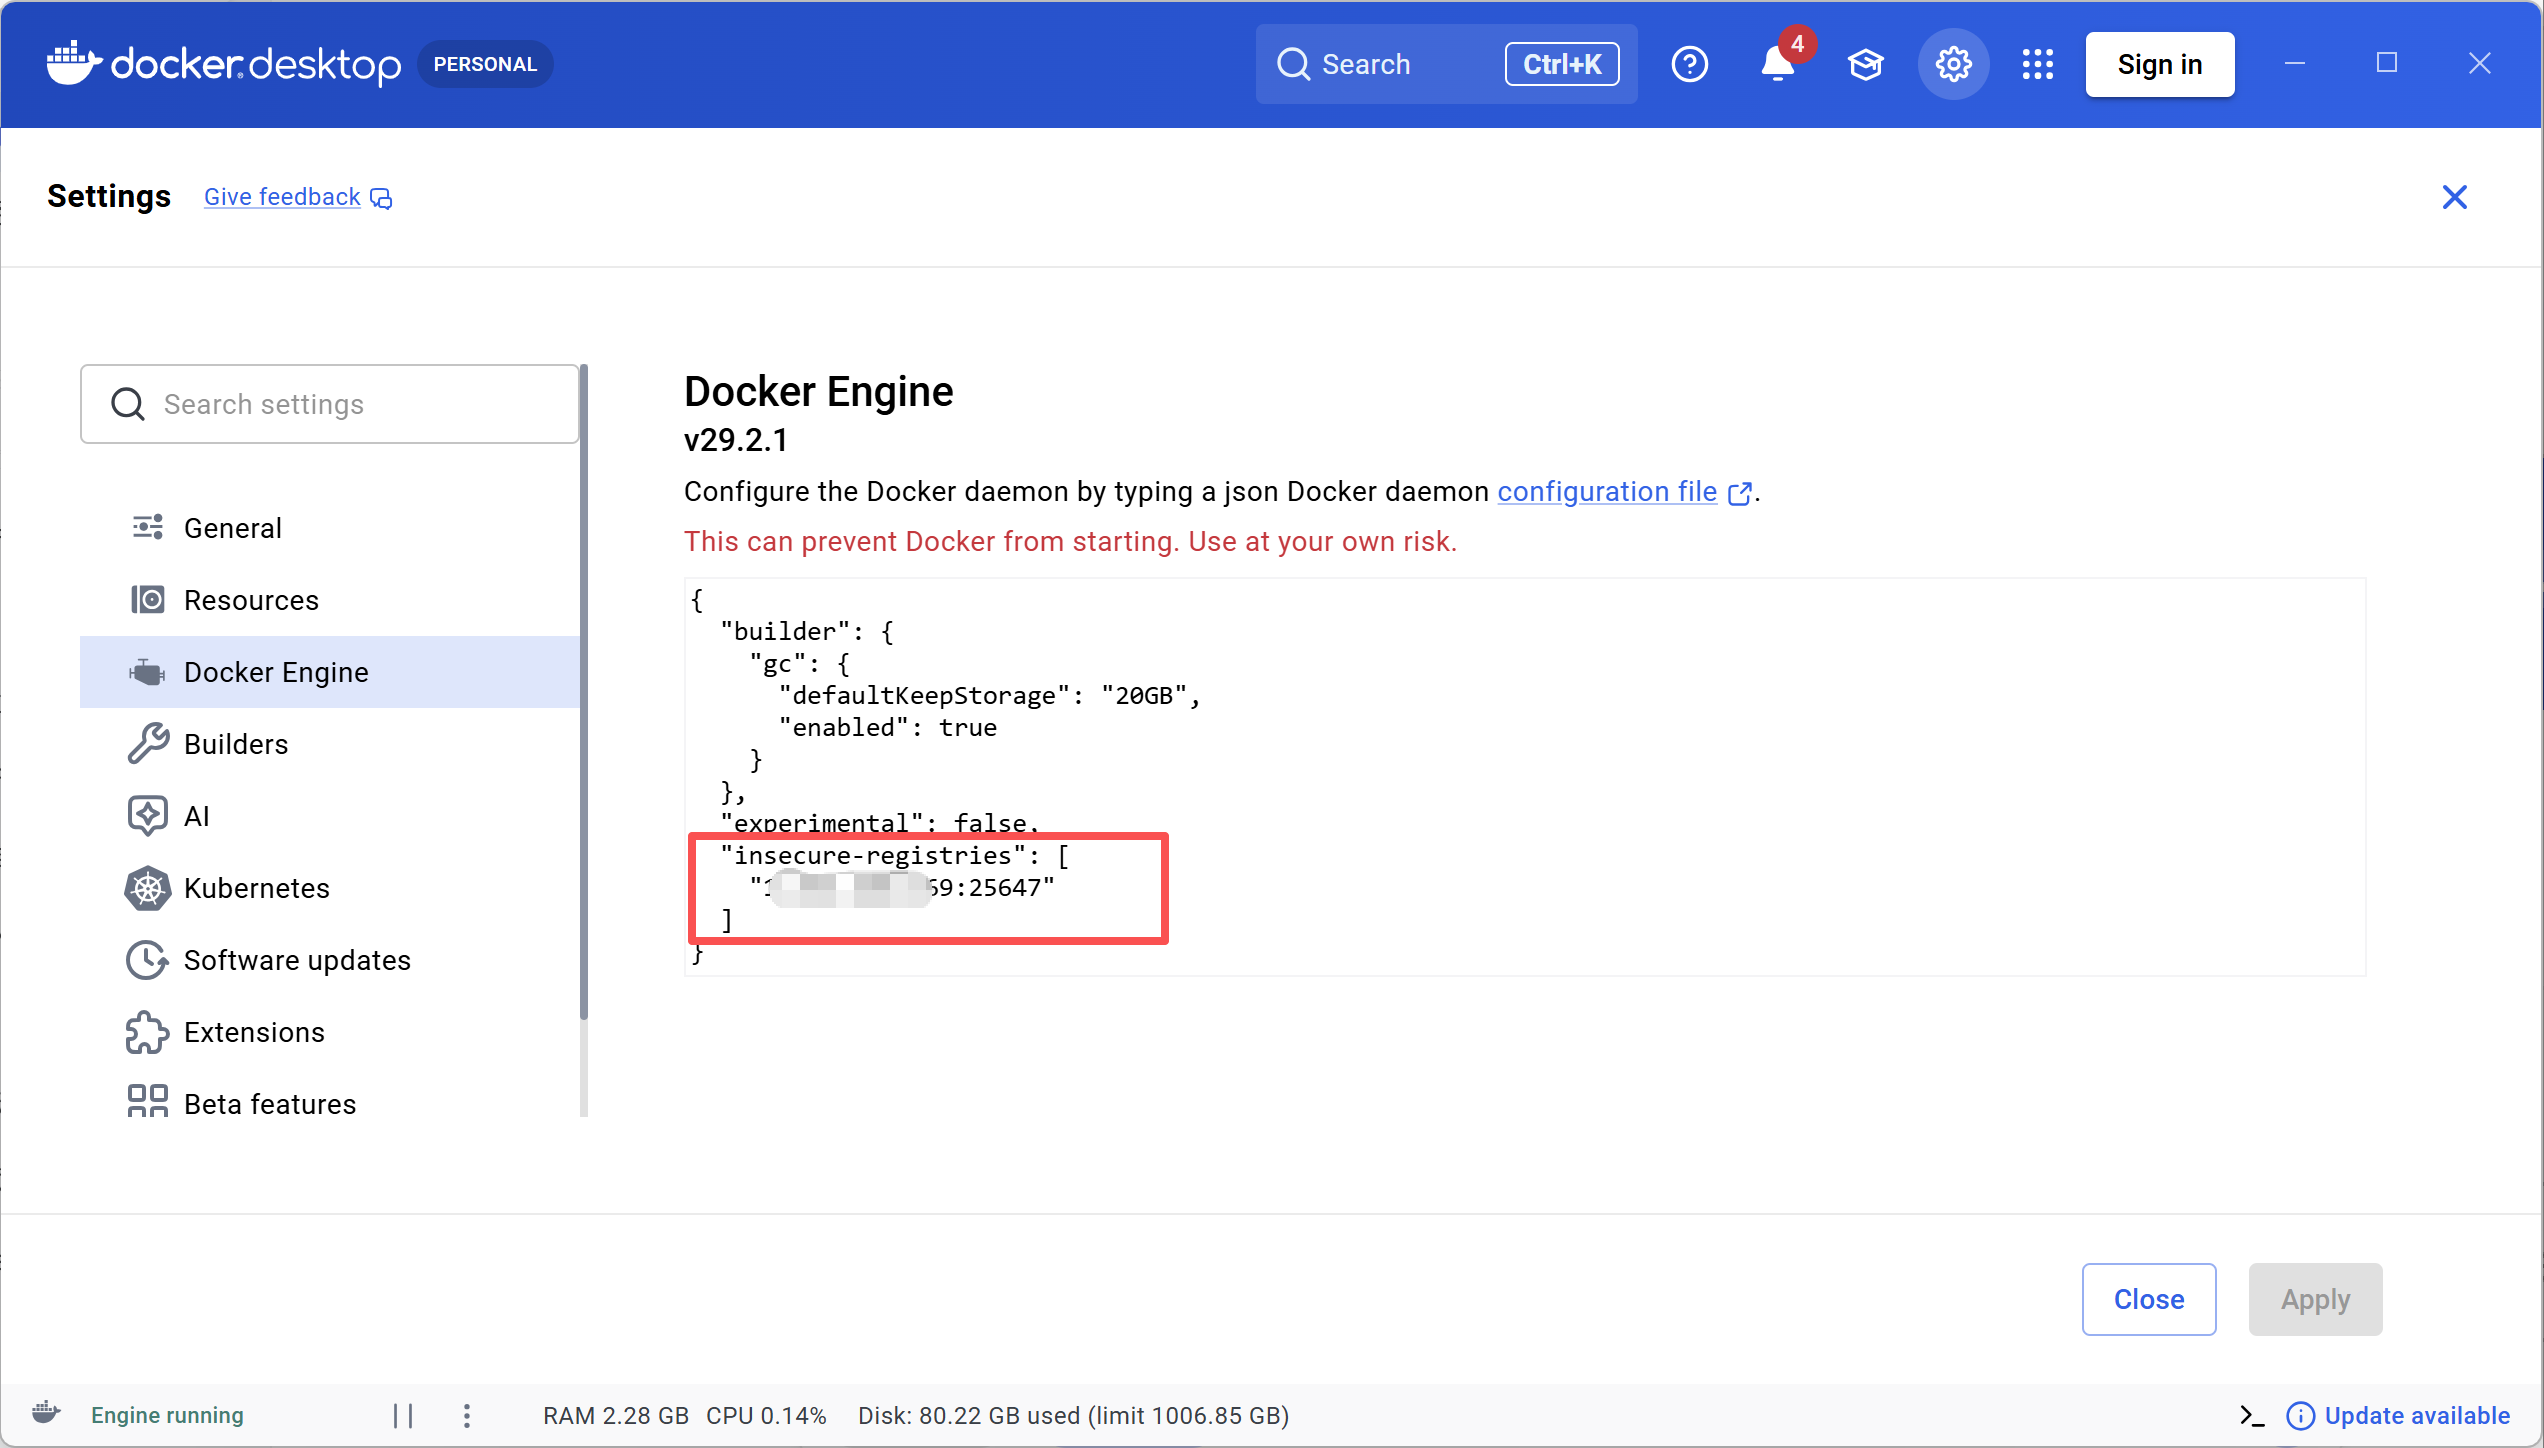
Task: Open the configuration file link
Action: [x=1607, y=492]
